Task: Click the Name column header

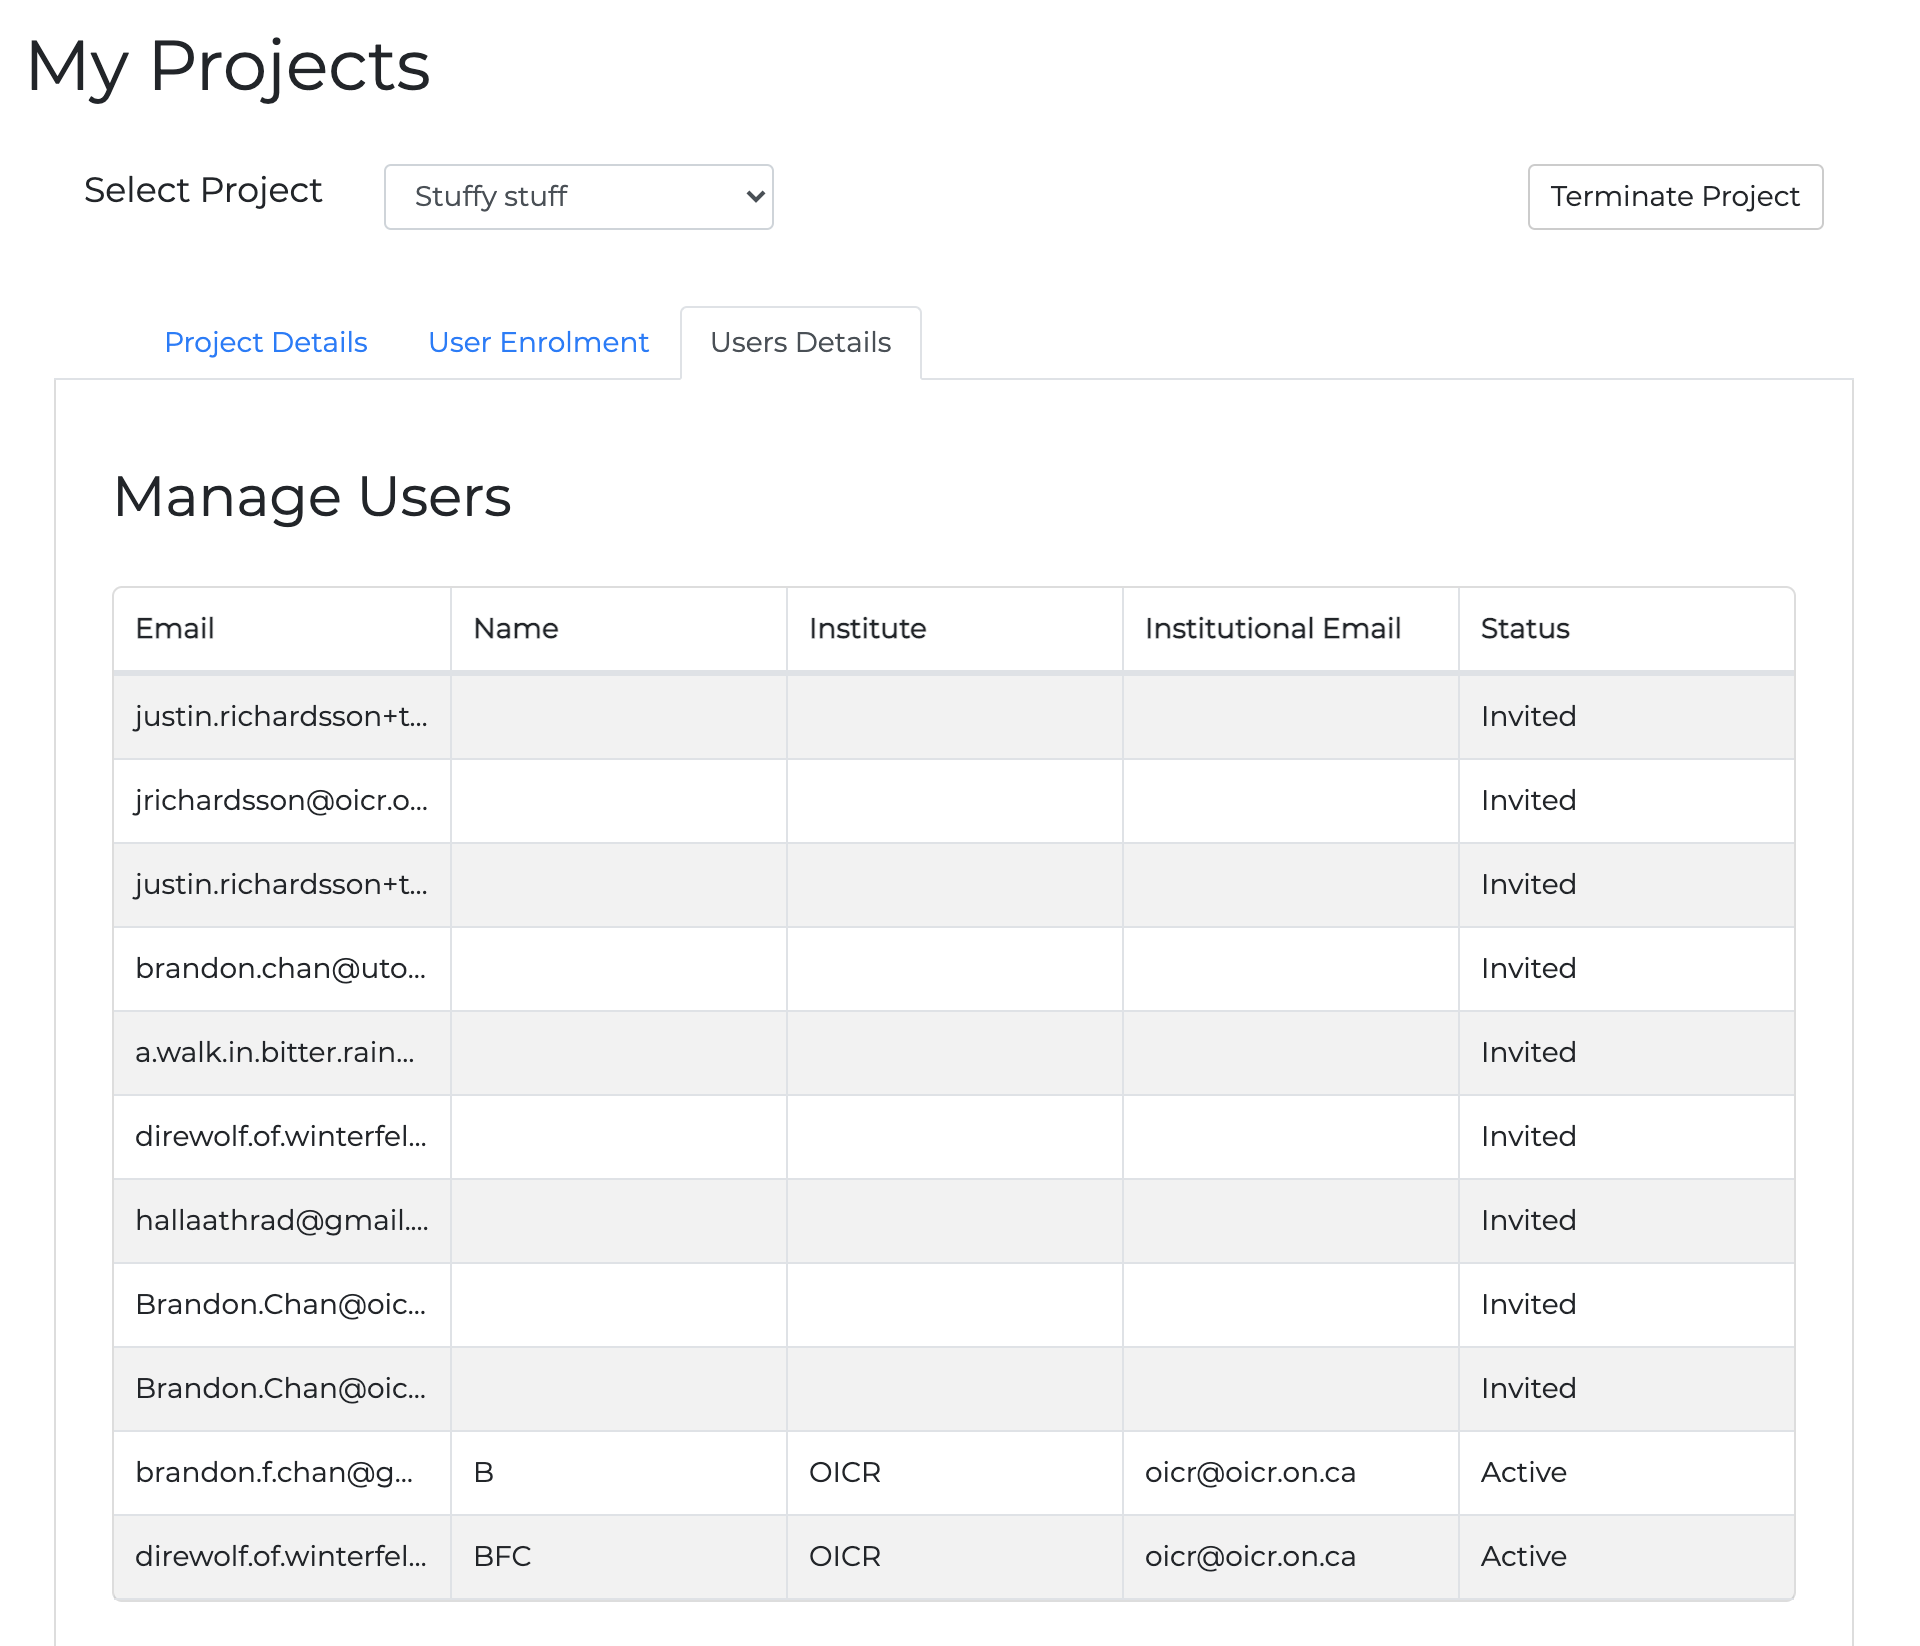Action: pyautogui.click(x=618, y=629)
